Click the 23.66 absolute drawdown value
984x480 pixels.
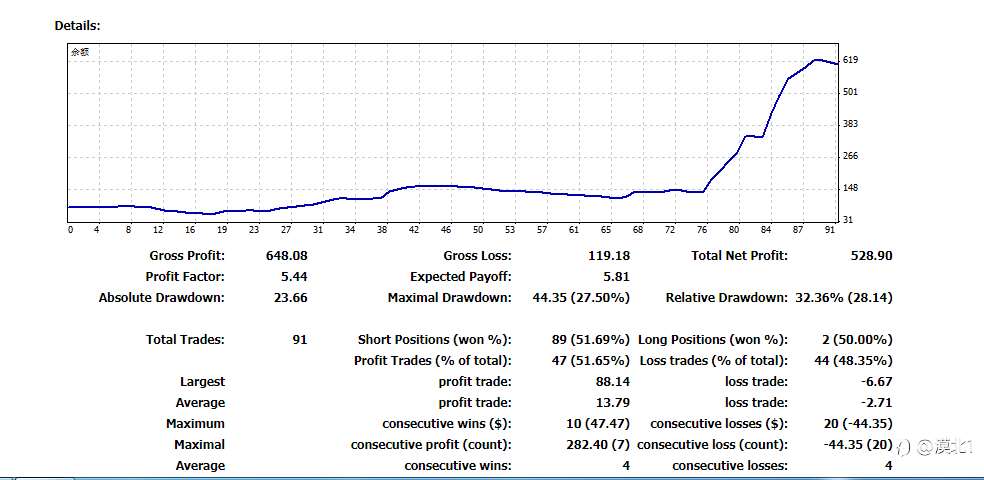coord(291,298)
